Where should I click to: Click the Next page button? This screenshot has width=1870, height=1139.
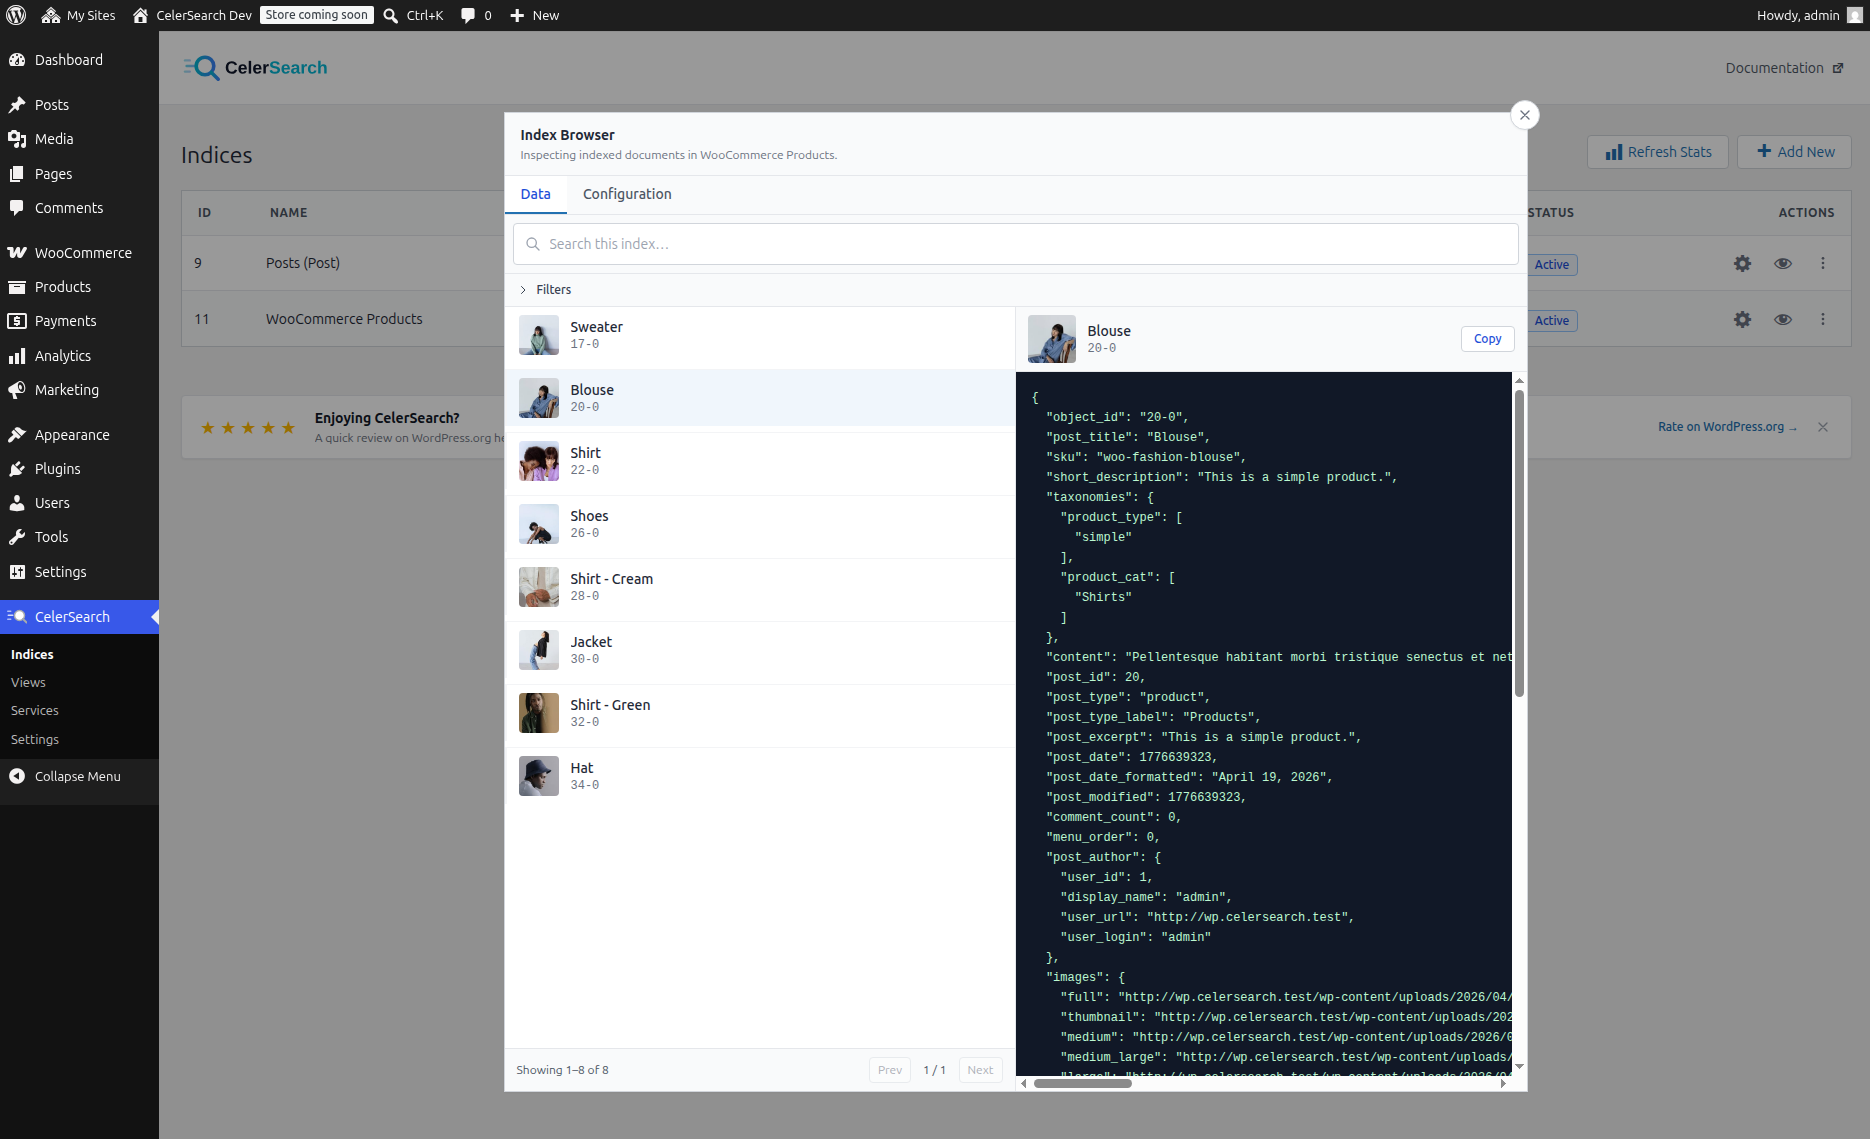pyautogui.click(x=980, y=1070)
